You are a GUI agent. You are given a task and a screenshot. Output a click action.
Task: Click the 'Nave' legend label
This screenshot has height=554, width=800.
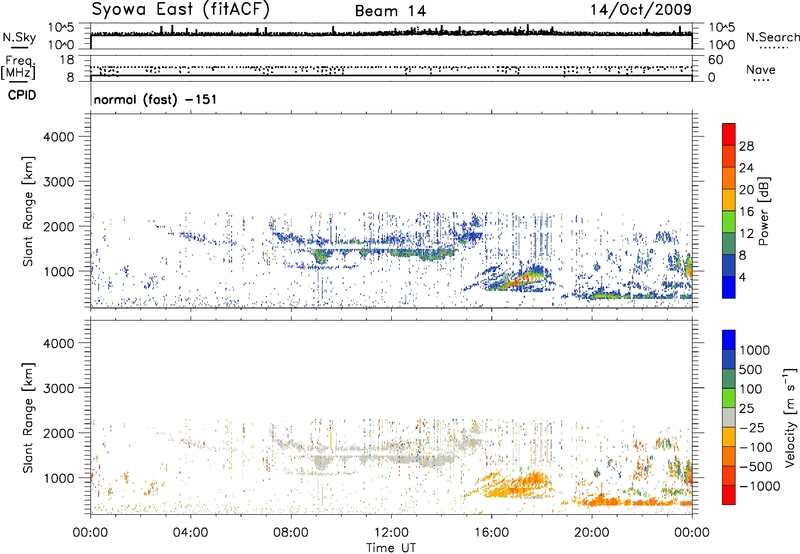pos(761,69)
